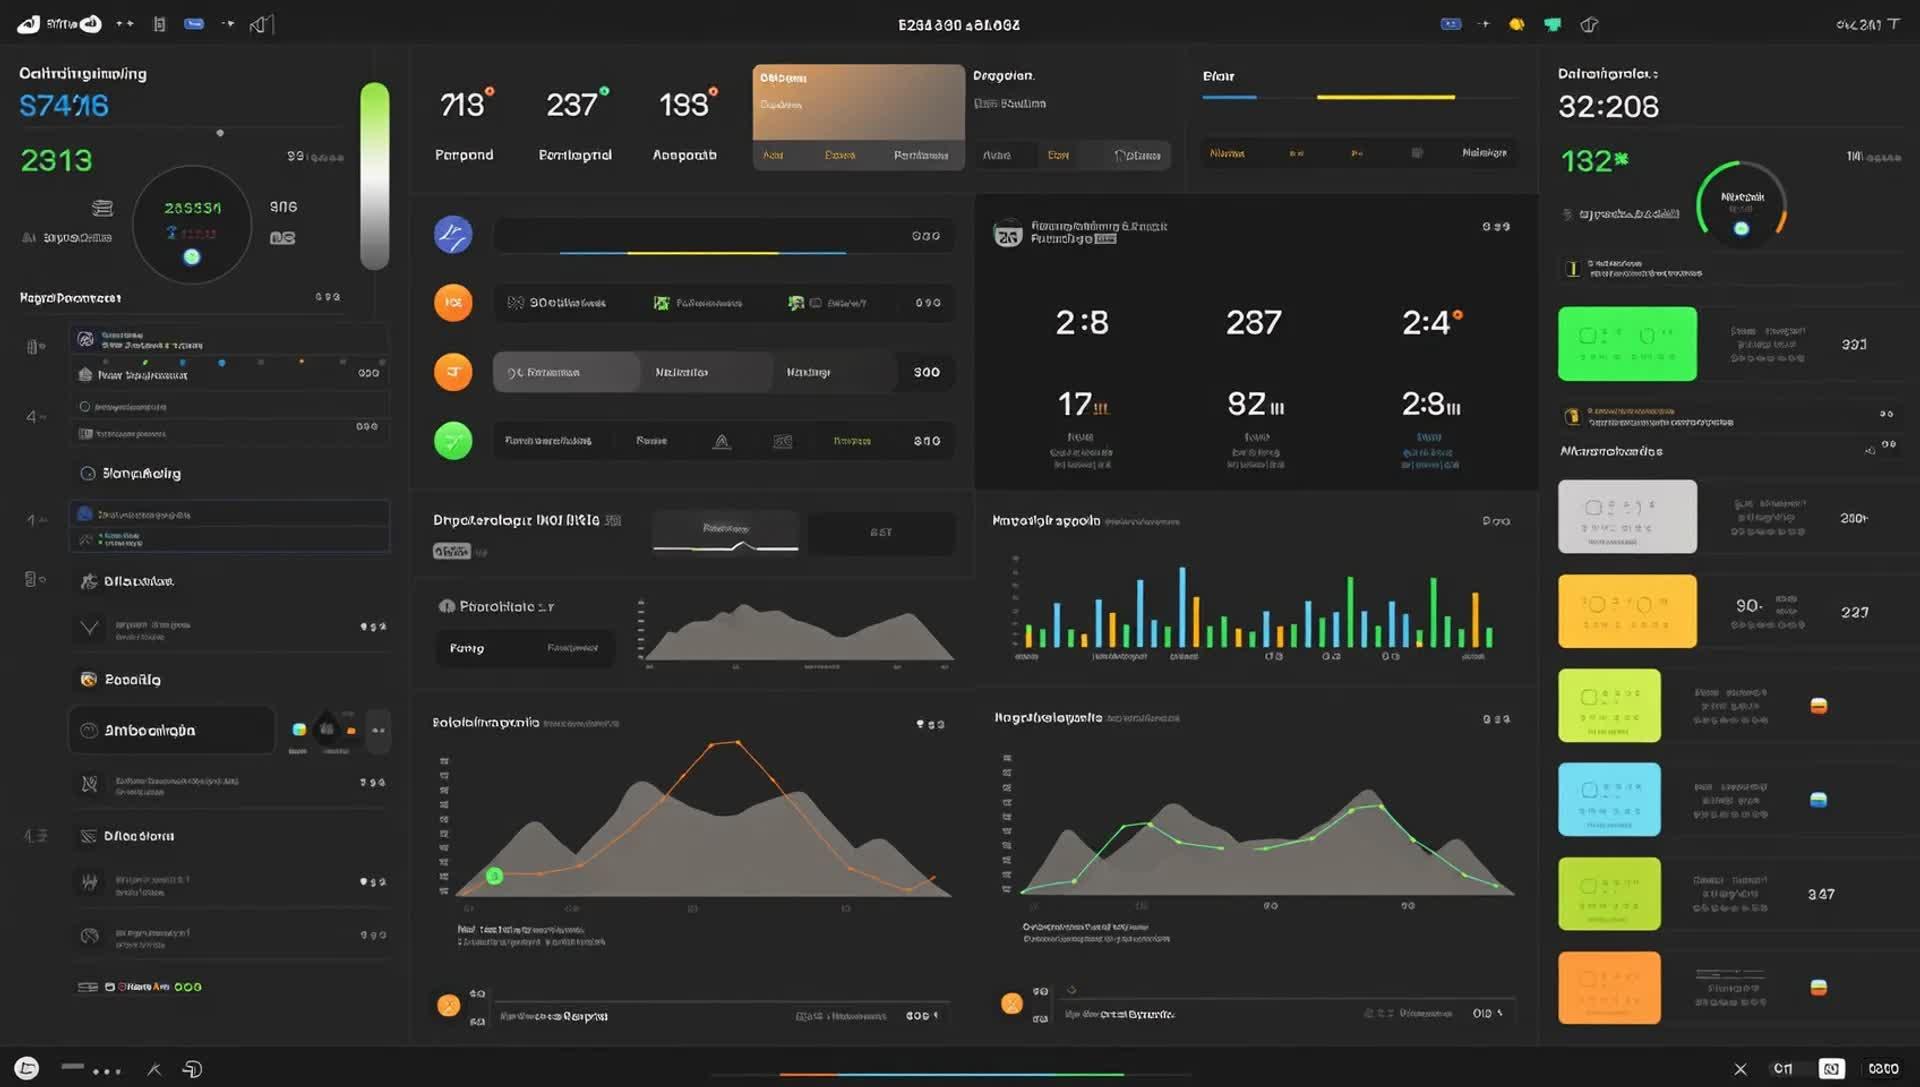The image size is (1920, 1087).
Task: Open three-dot menu on green bar chart panel
Action: (x=1496, y=521)
